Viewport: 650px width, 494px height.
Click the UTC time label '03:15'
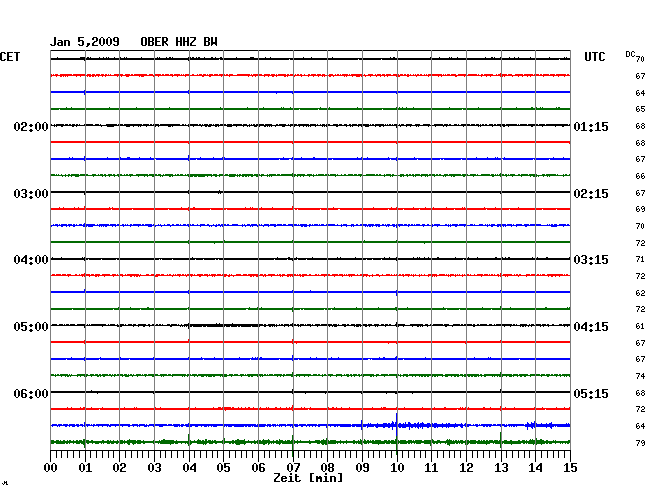coord(591,260)
